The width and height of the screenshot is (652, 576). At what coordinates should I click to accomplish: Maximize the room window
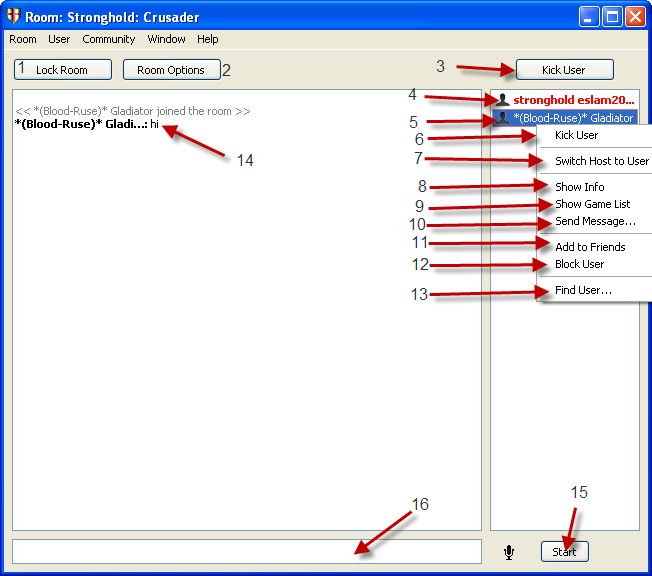(612, 17)
